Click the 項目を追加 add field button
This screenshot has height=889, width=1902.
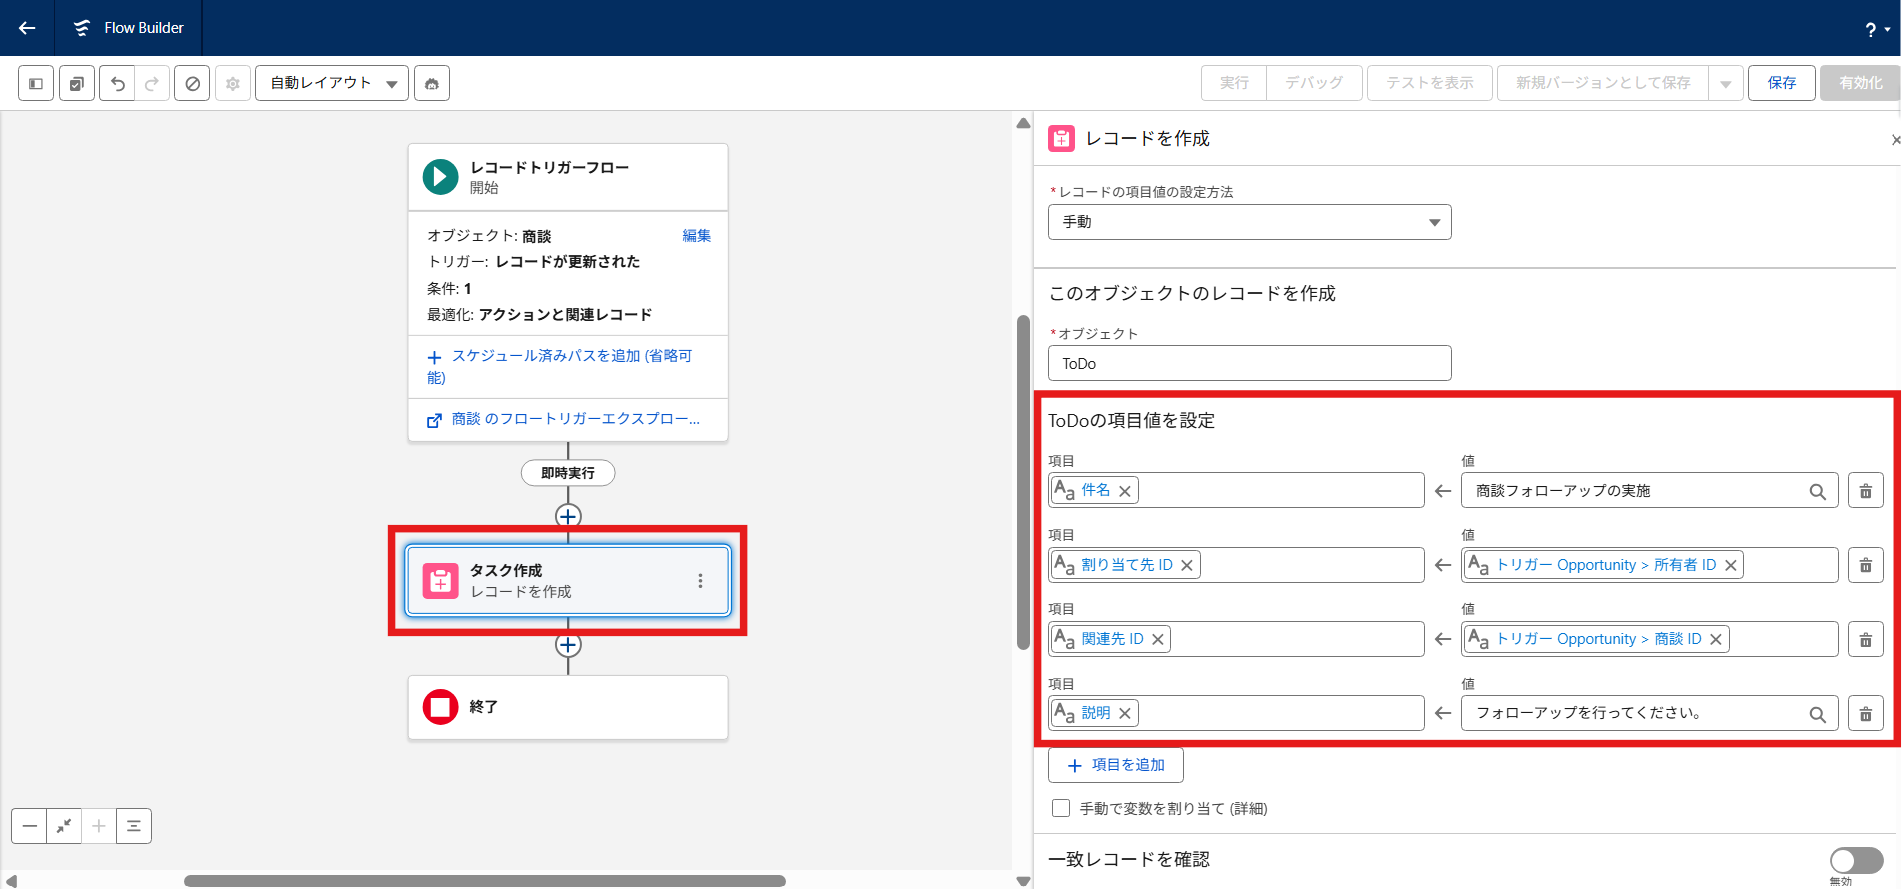point(1116,765)
